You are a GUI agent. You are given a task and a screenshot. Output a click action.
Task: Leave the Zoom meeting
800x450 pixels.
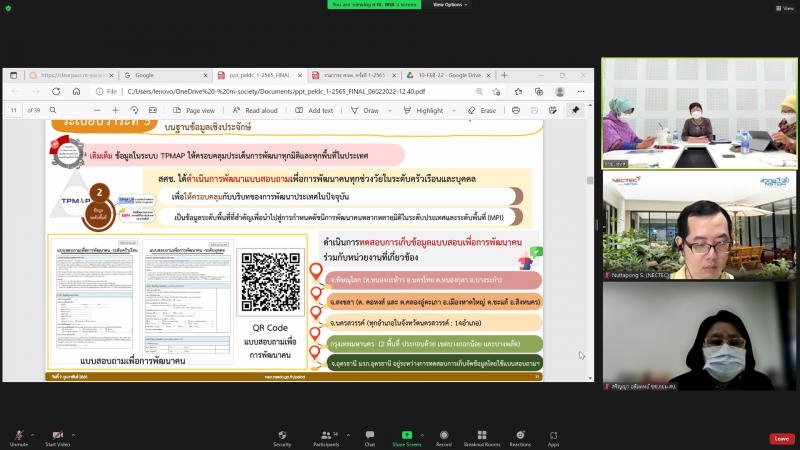point(782,438)
